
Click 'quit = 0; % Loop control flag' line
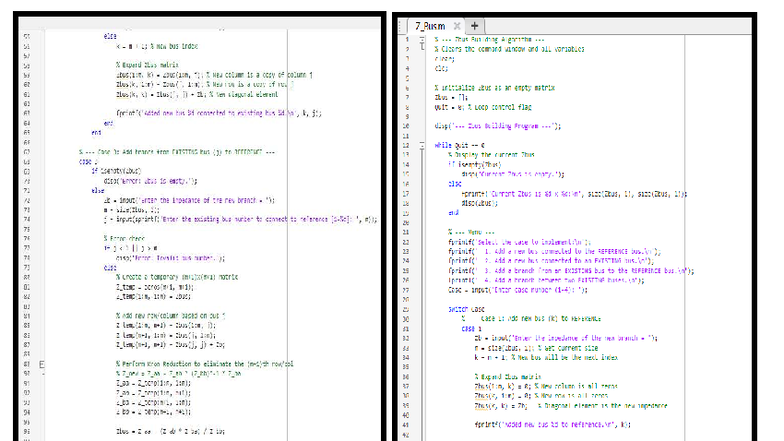(x=482, y=107)
